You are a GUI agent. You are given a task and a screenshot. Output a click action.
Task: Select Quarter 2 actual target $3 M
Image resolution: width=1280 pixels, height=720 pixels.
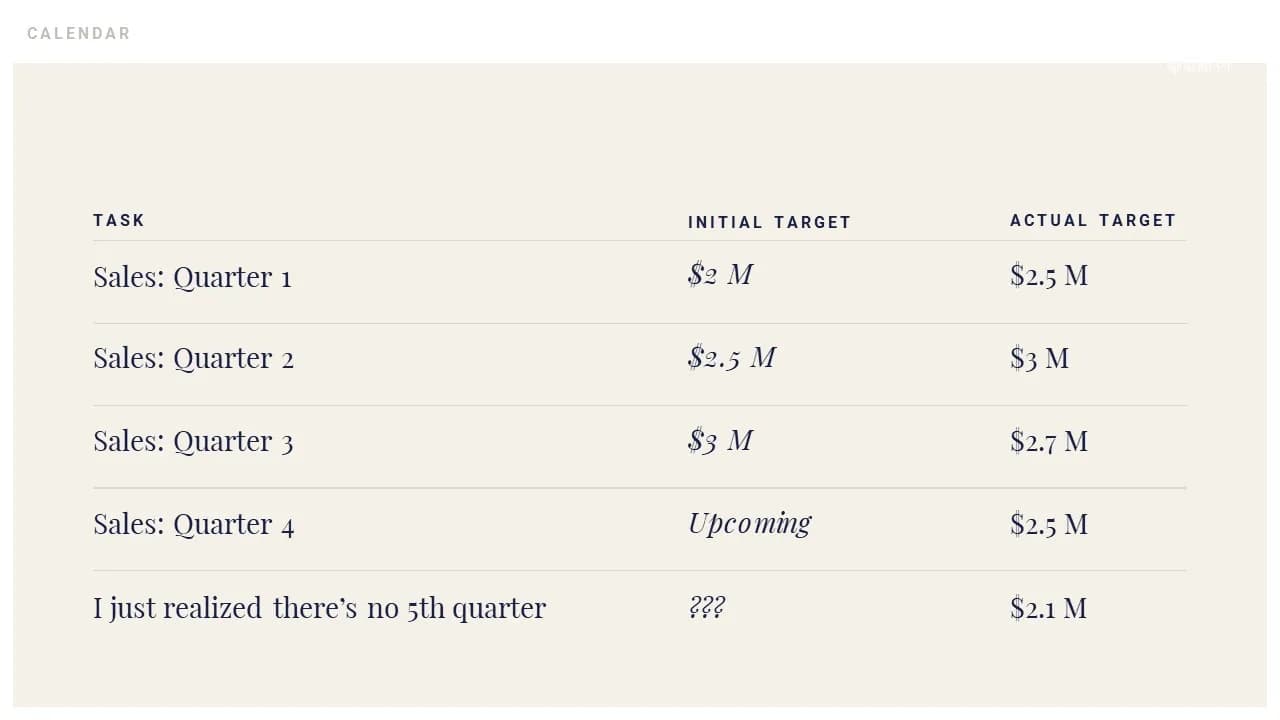(x=1039, y=358)
